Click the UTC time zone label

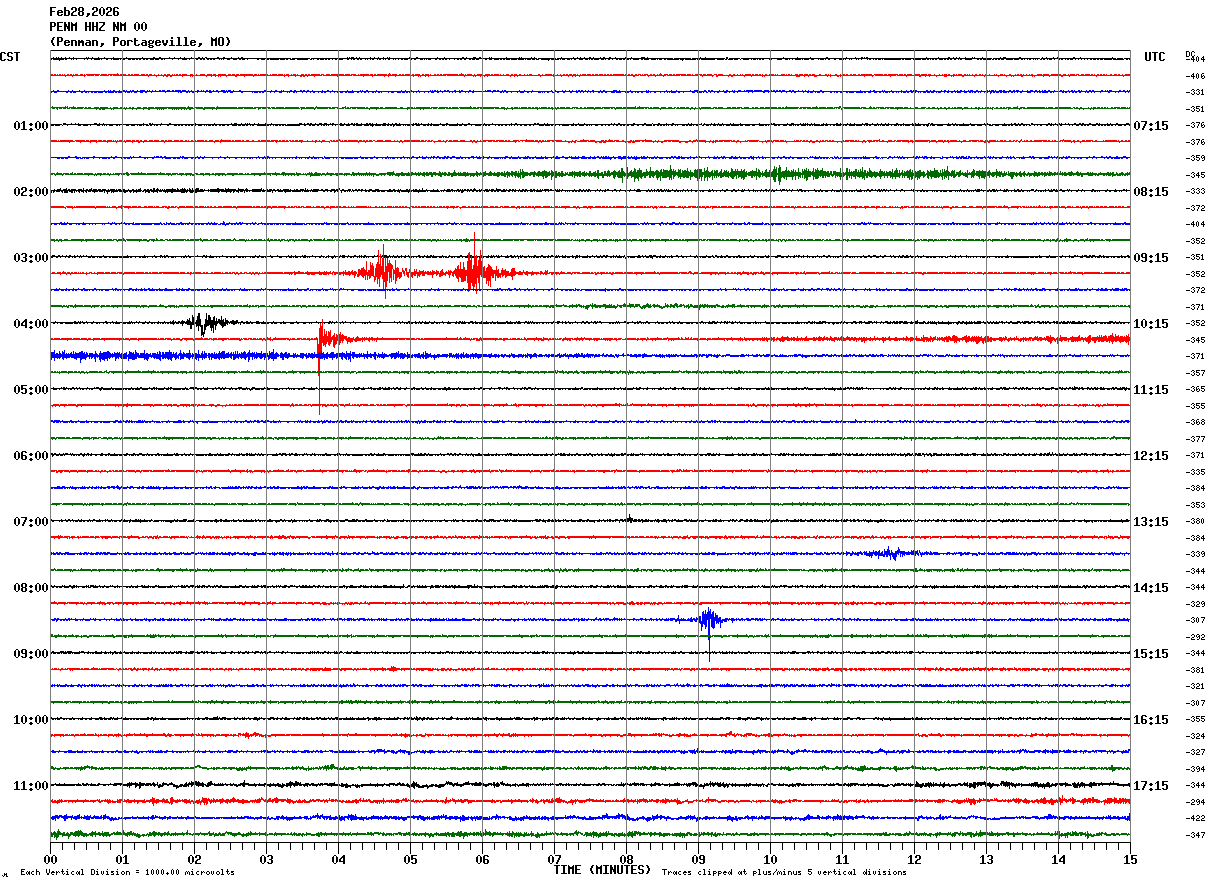coord(1155,58)
